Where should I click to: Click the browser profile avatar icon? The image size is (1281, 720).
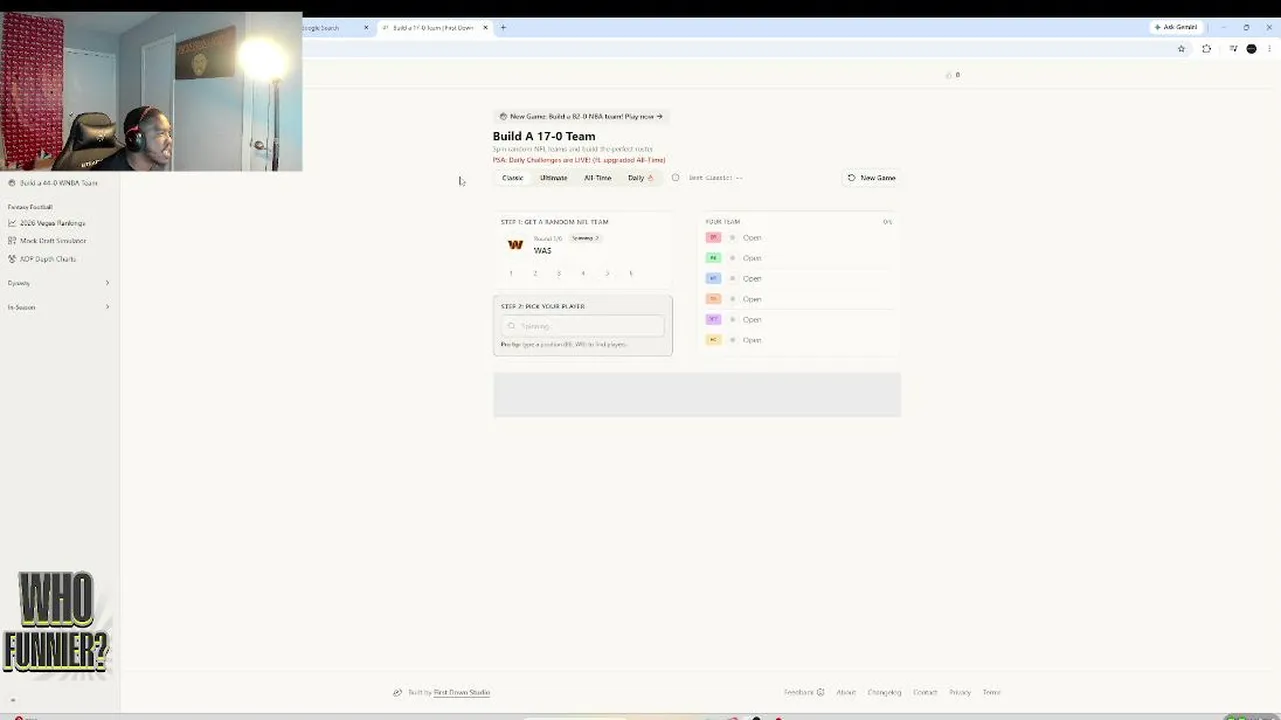[1251, 48]
